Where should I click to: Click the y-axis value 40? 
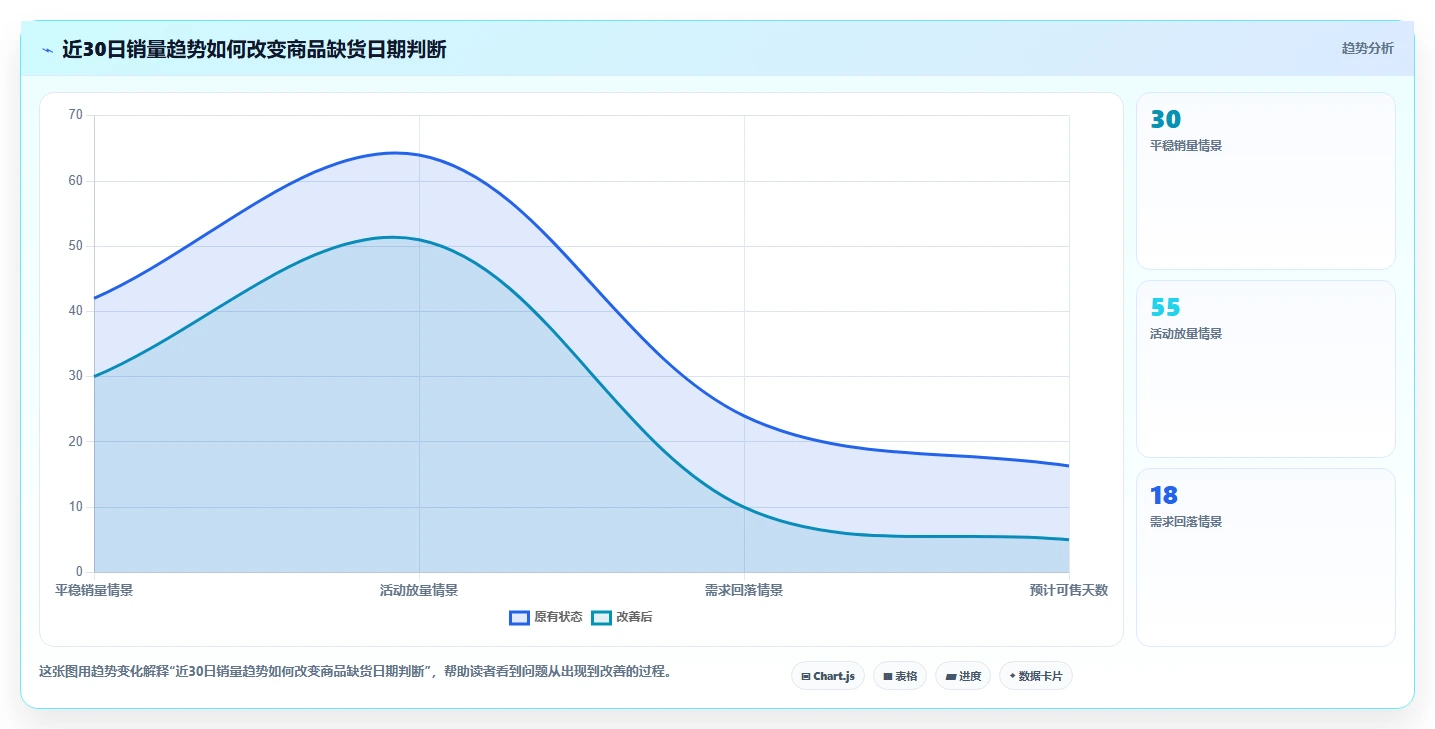click(76, 311)
